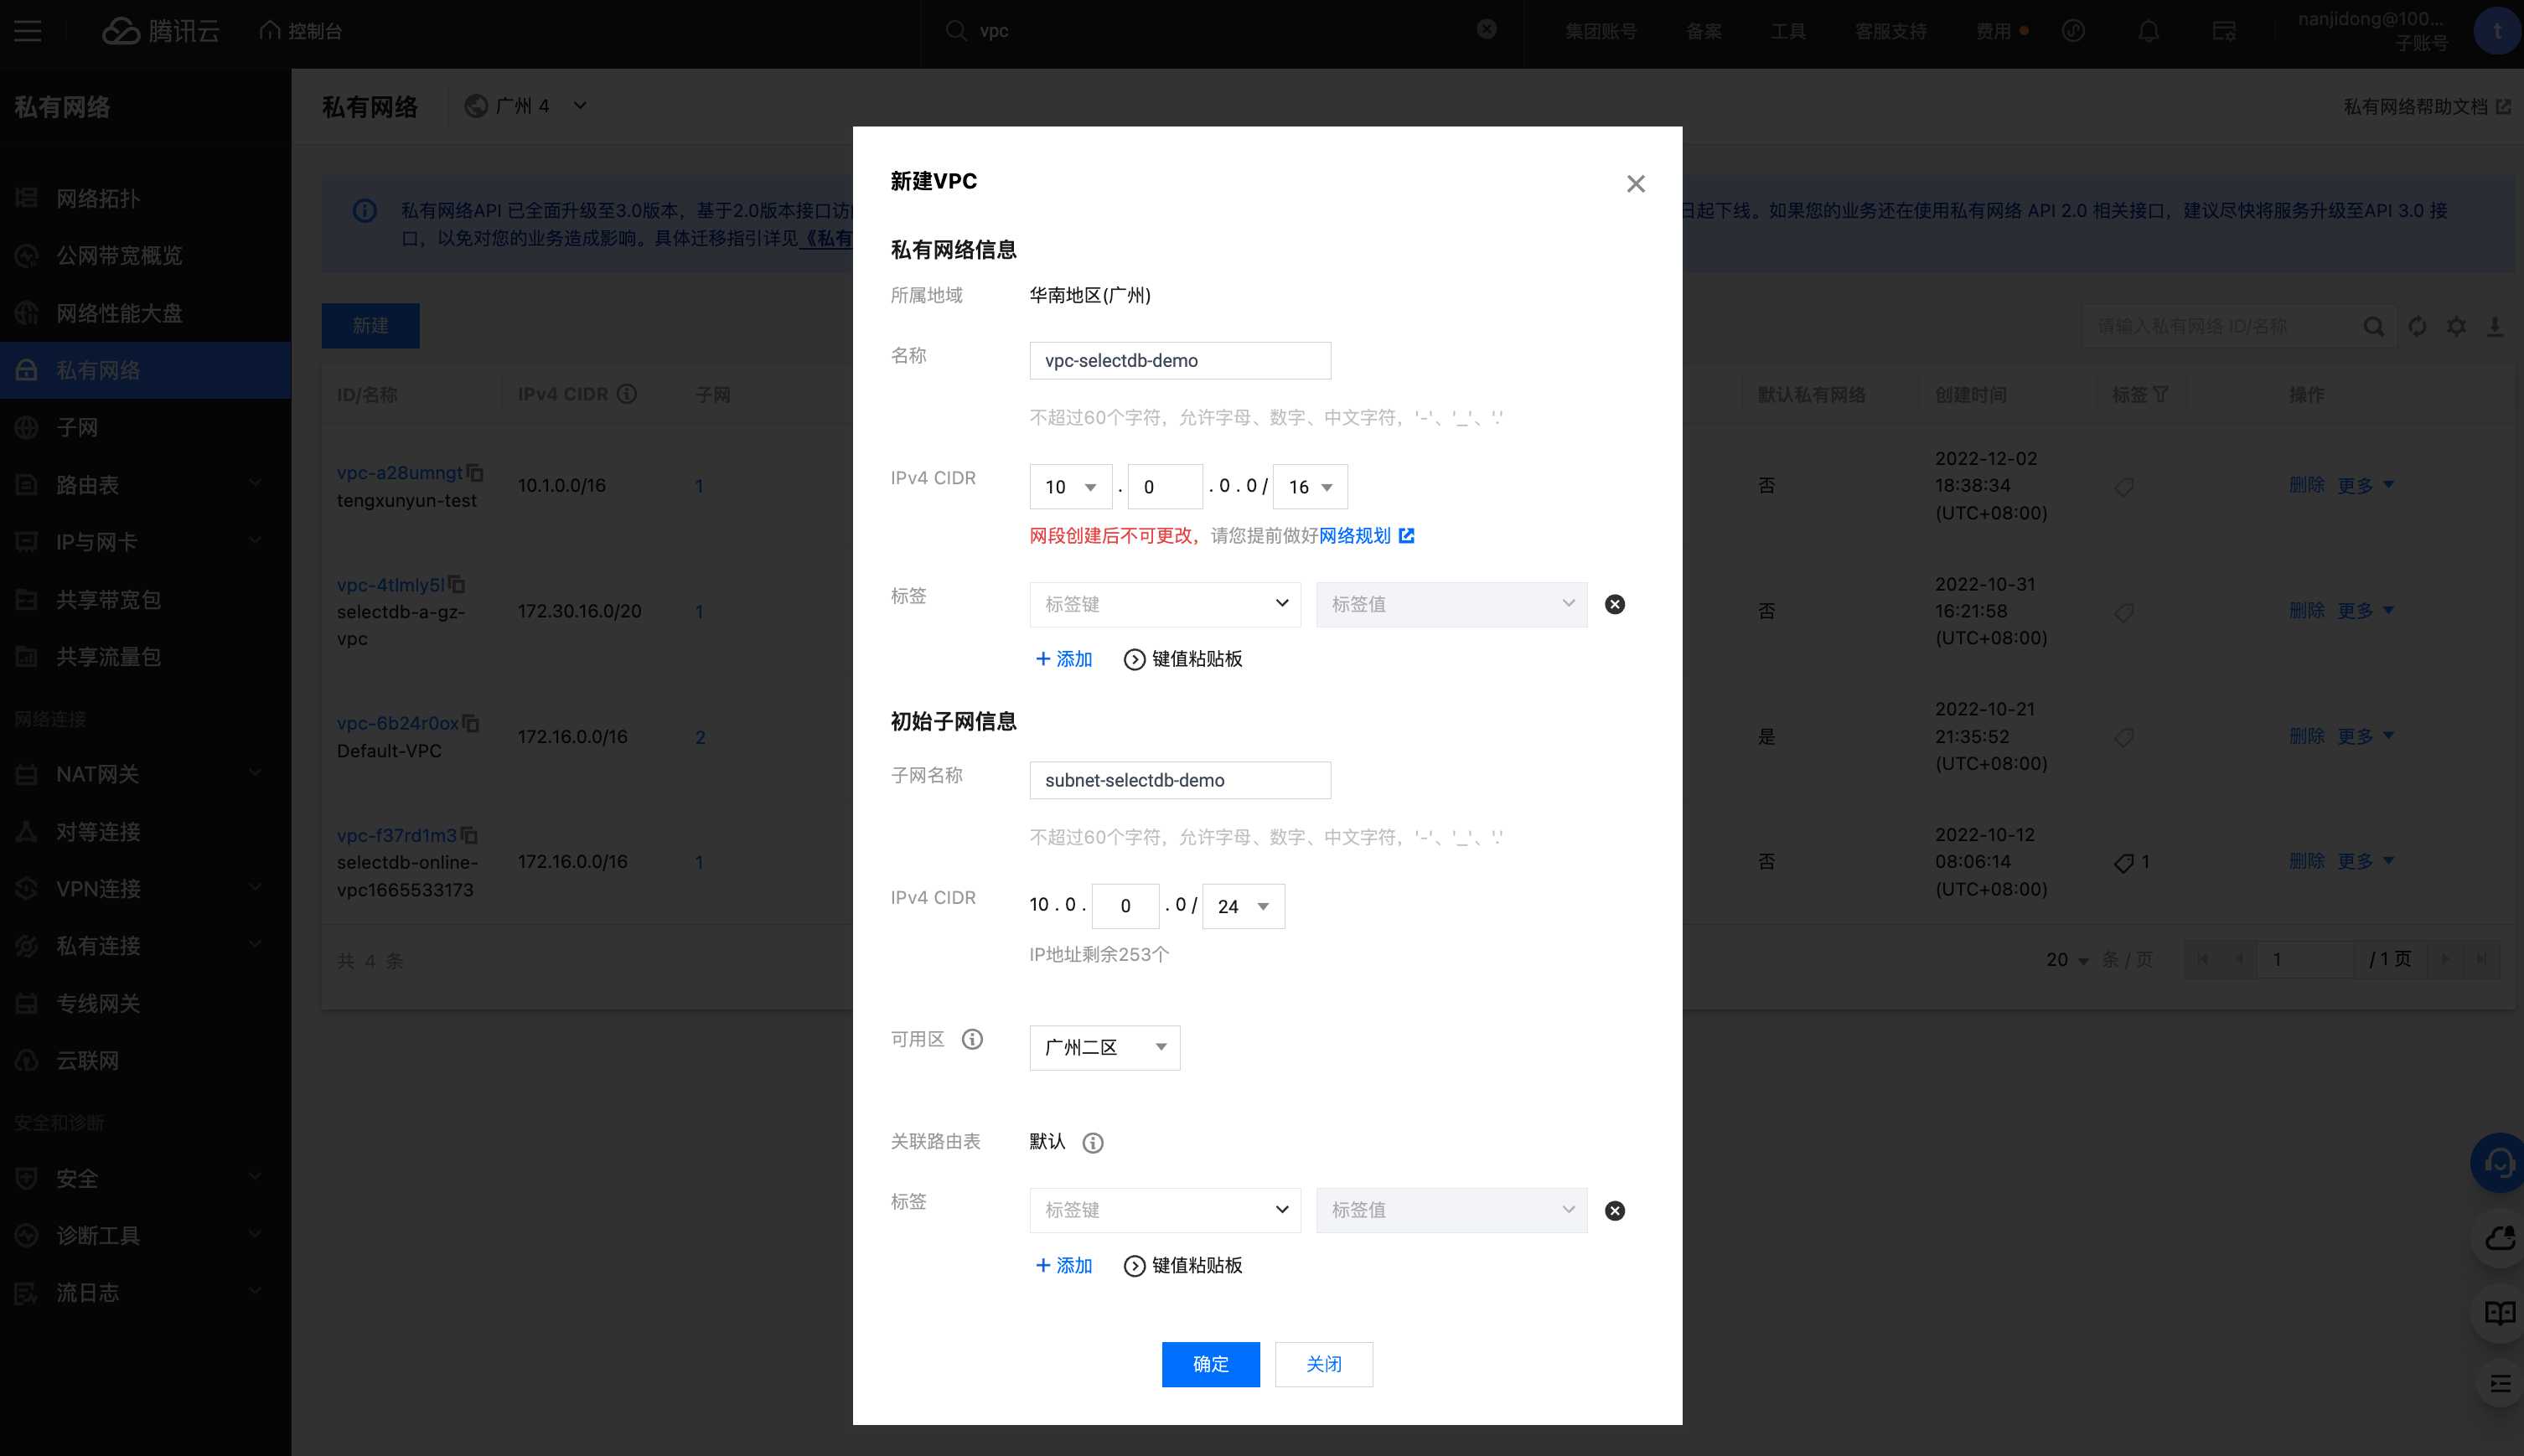Open table settings gear icon
Screen dimensions: 2524x1456
click(2456, 326)
